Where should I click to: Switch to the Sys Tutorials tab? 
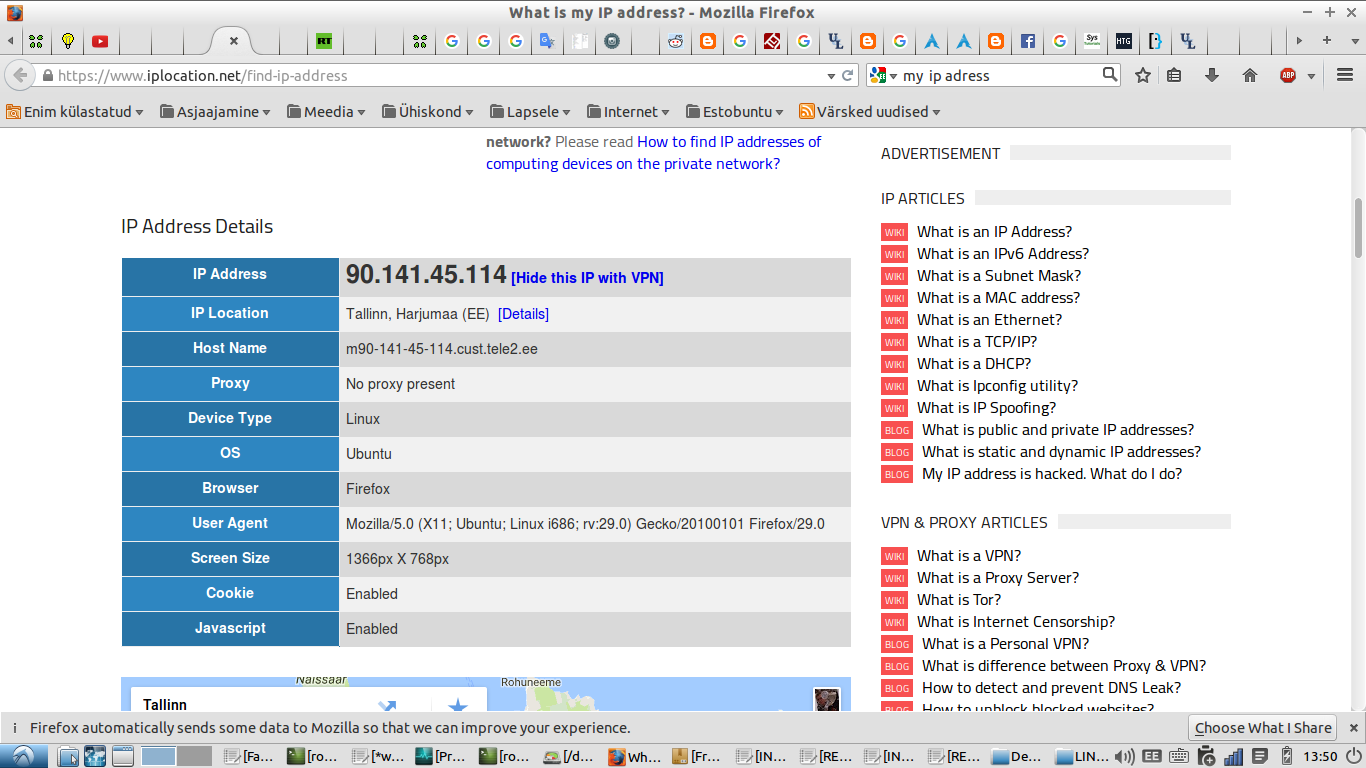point(1092,41)
